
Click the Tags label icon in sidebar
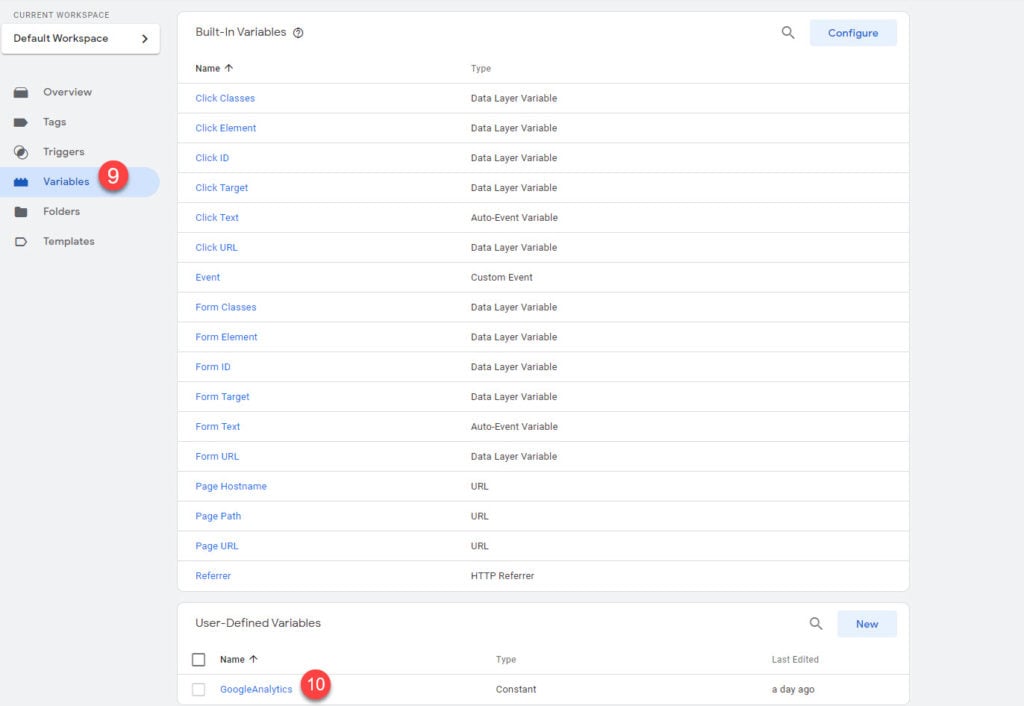click(21, 122)
